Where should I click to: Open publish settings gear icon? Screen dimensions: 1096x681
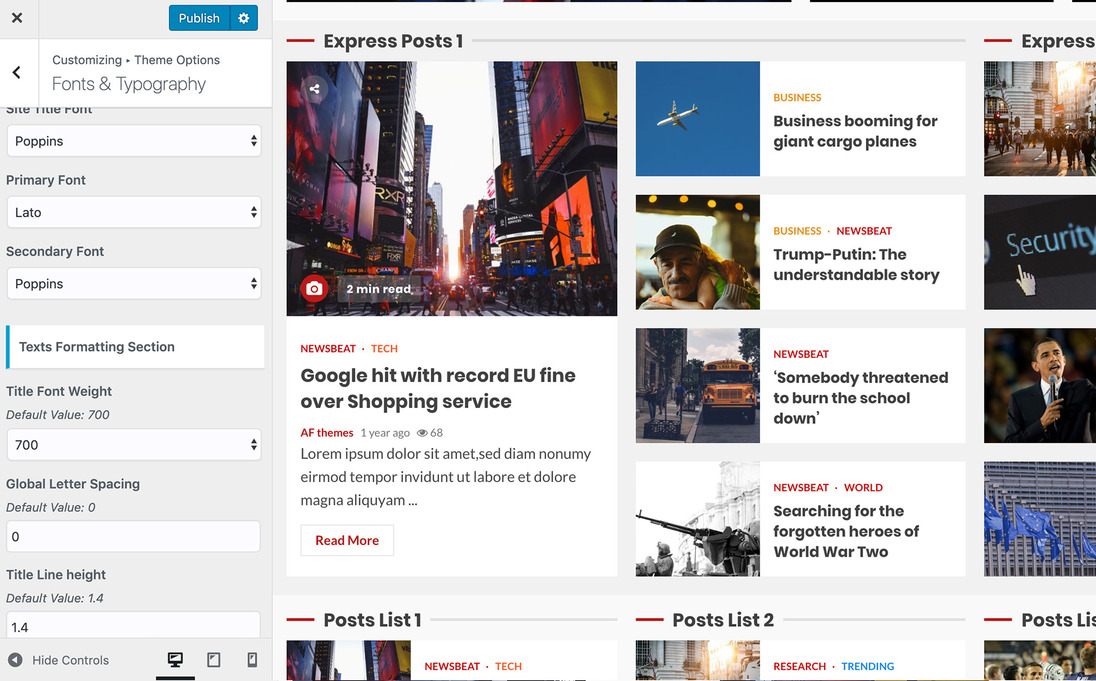tap(243, 18)
